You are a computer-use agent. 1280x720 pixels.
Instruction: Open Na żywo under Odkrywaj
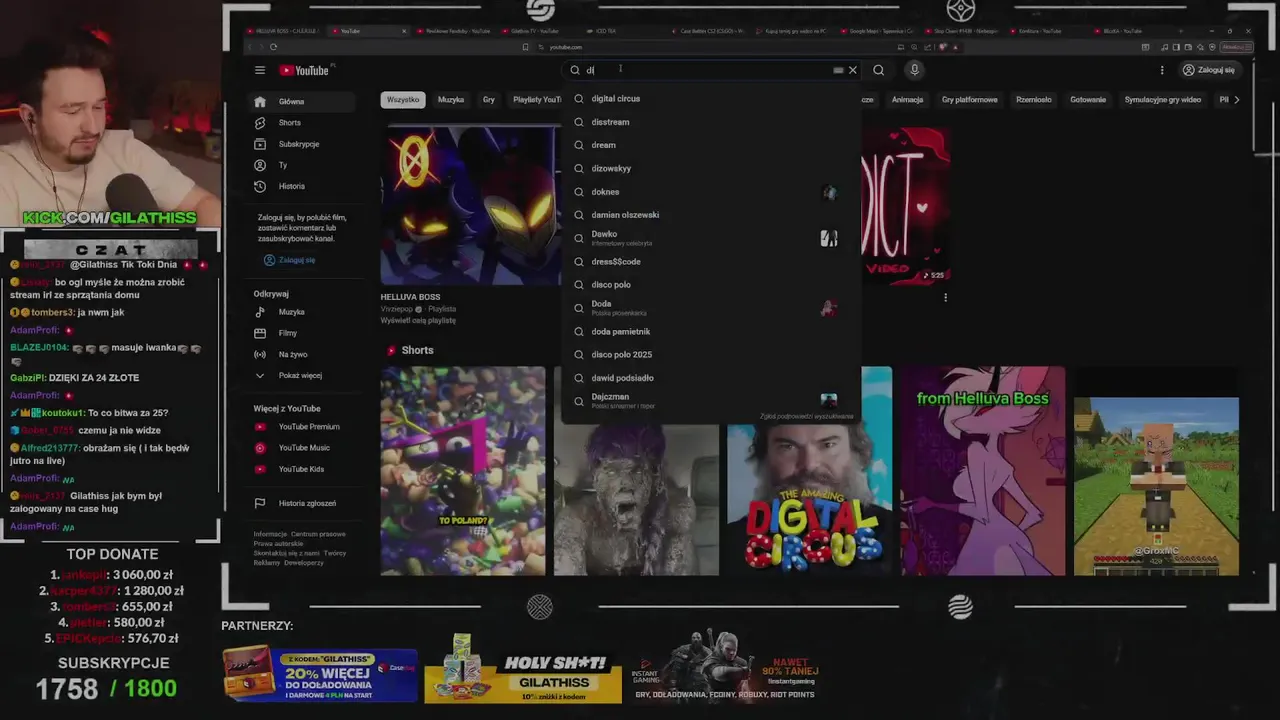[301, 354]
